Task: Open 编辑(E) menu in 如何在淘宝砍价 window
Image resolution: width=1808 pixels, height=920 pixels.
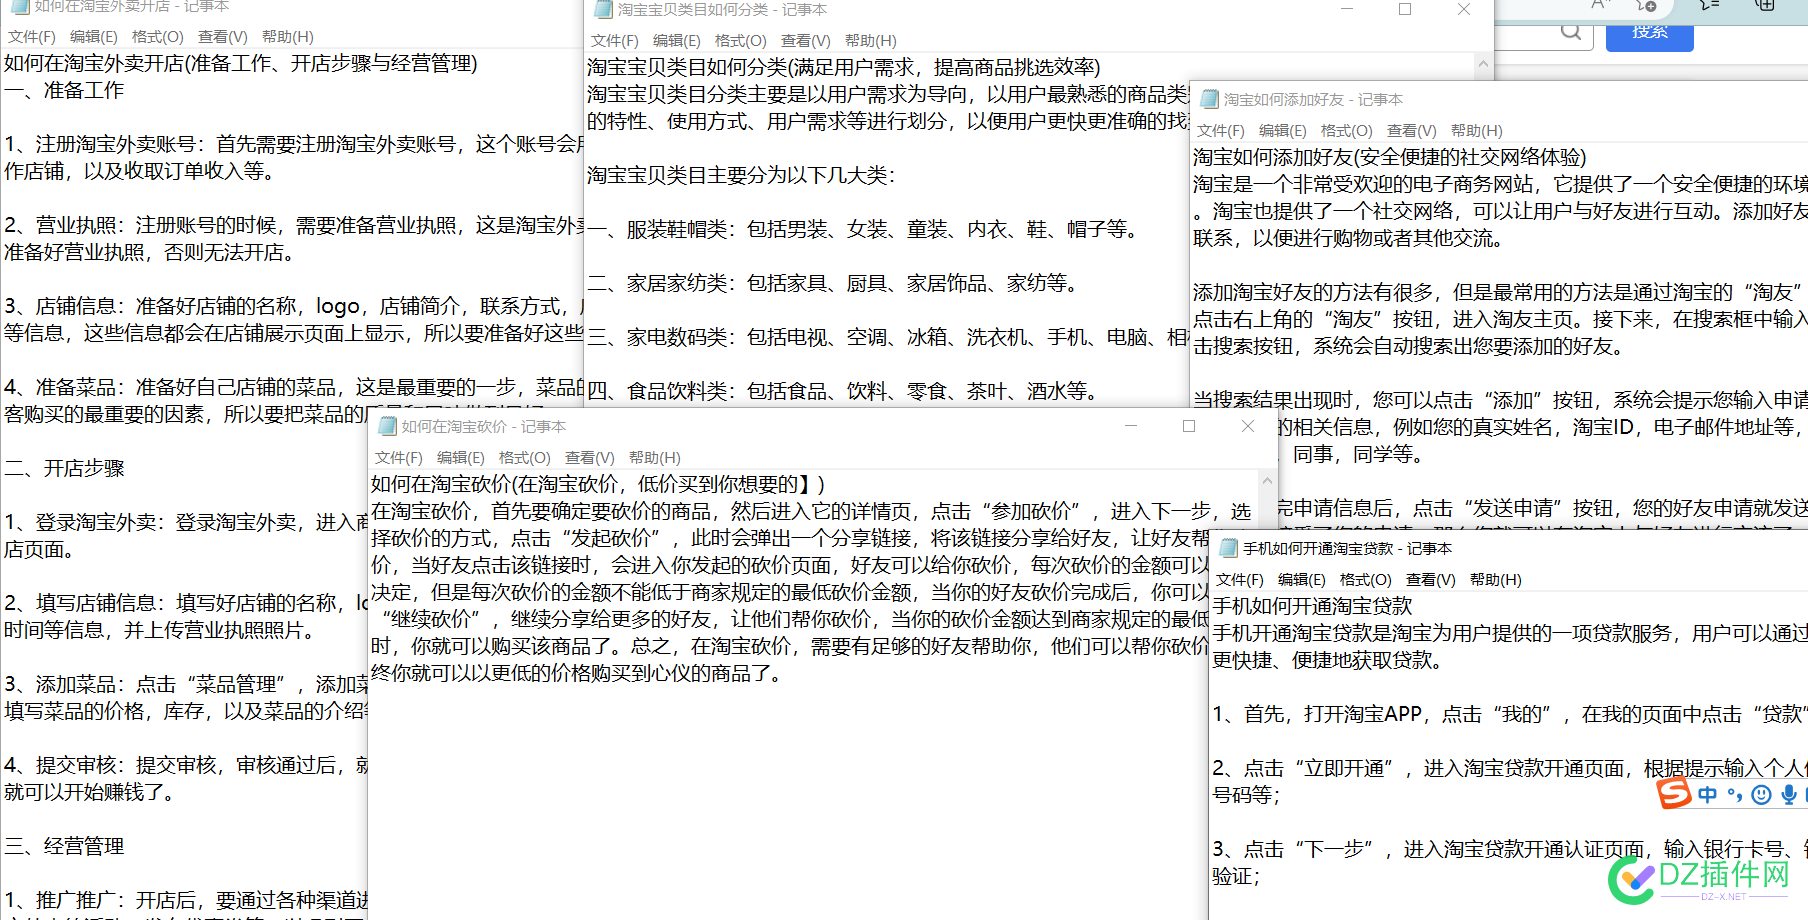Action: click(461, 458)
